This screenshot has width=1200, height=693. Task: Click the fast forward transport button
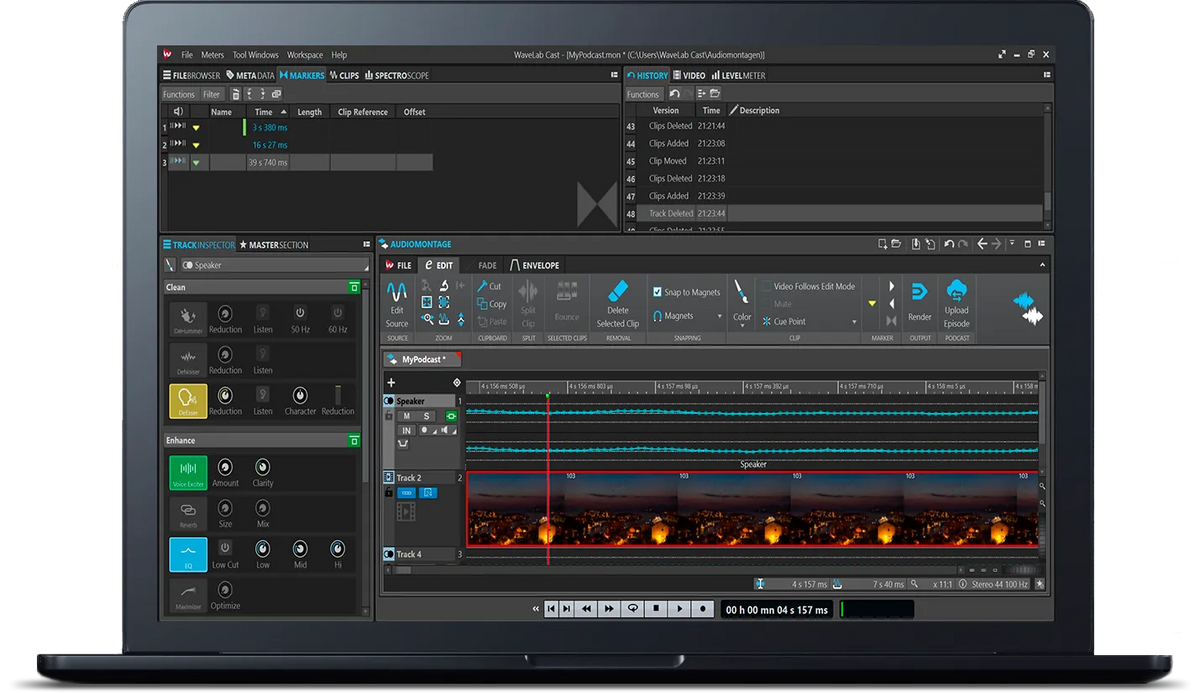point(608,608)
